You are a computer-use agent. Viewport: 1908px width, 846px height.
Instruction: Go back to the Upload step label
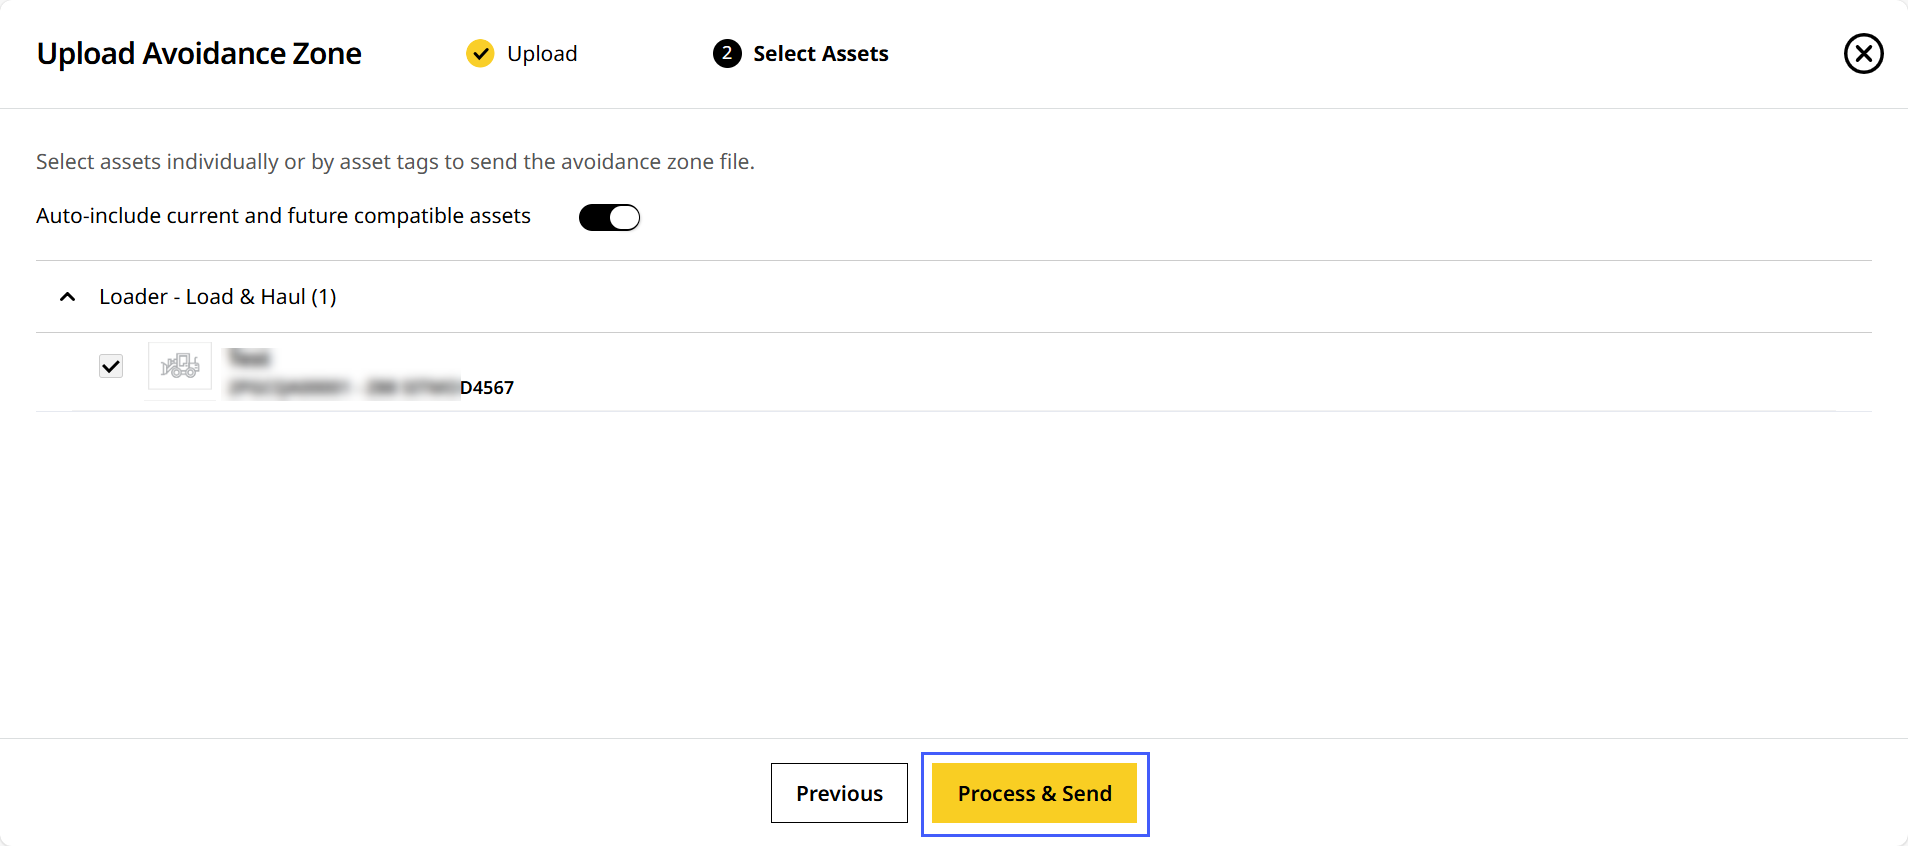542,54
